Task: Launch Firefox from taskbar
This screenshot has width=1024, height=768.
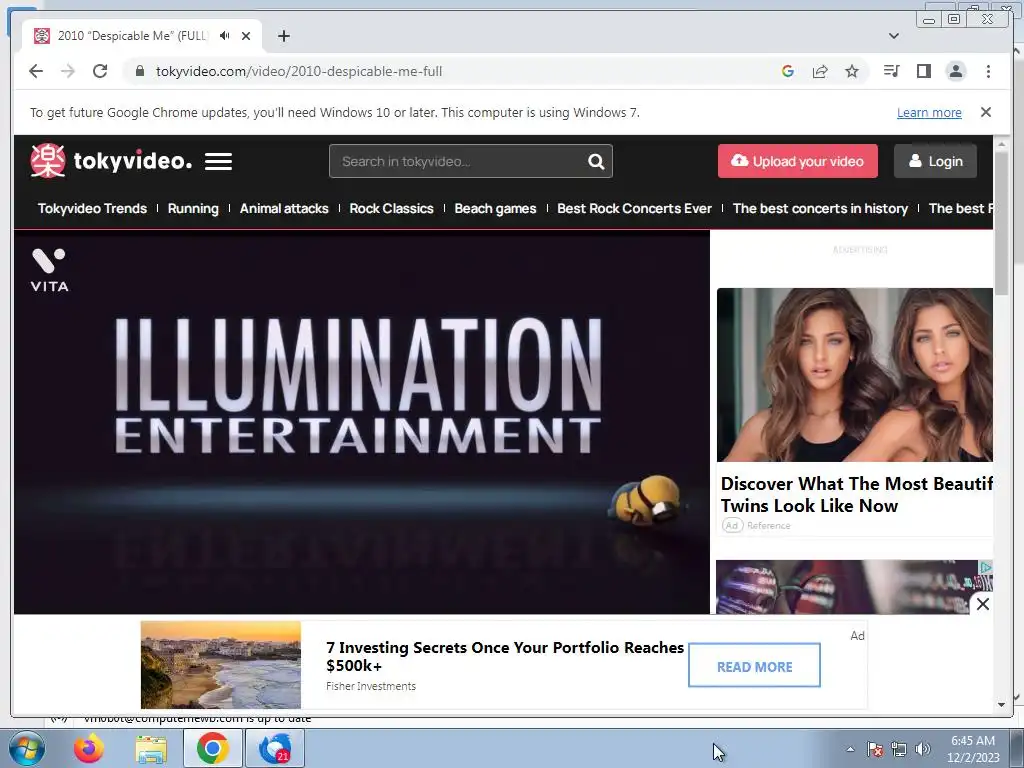Action: (x=89, y=749)
